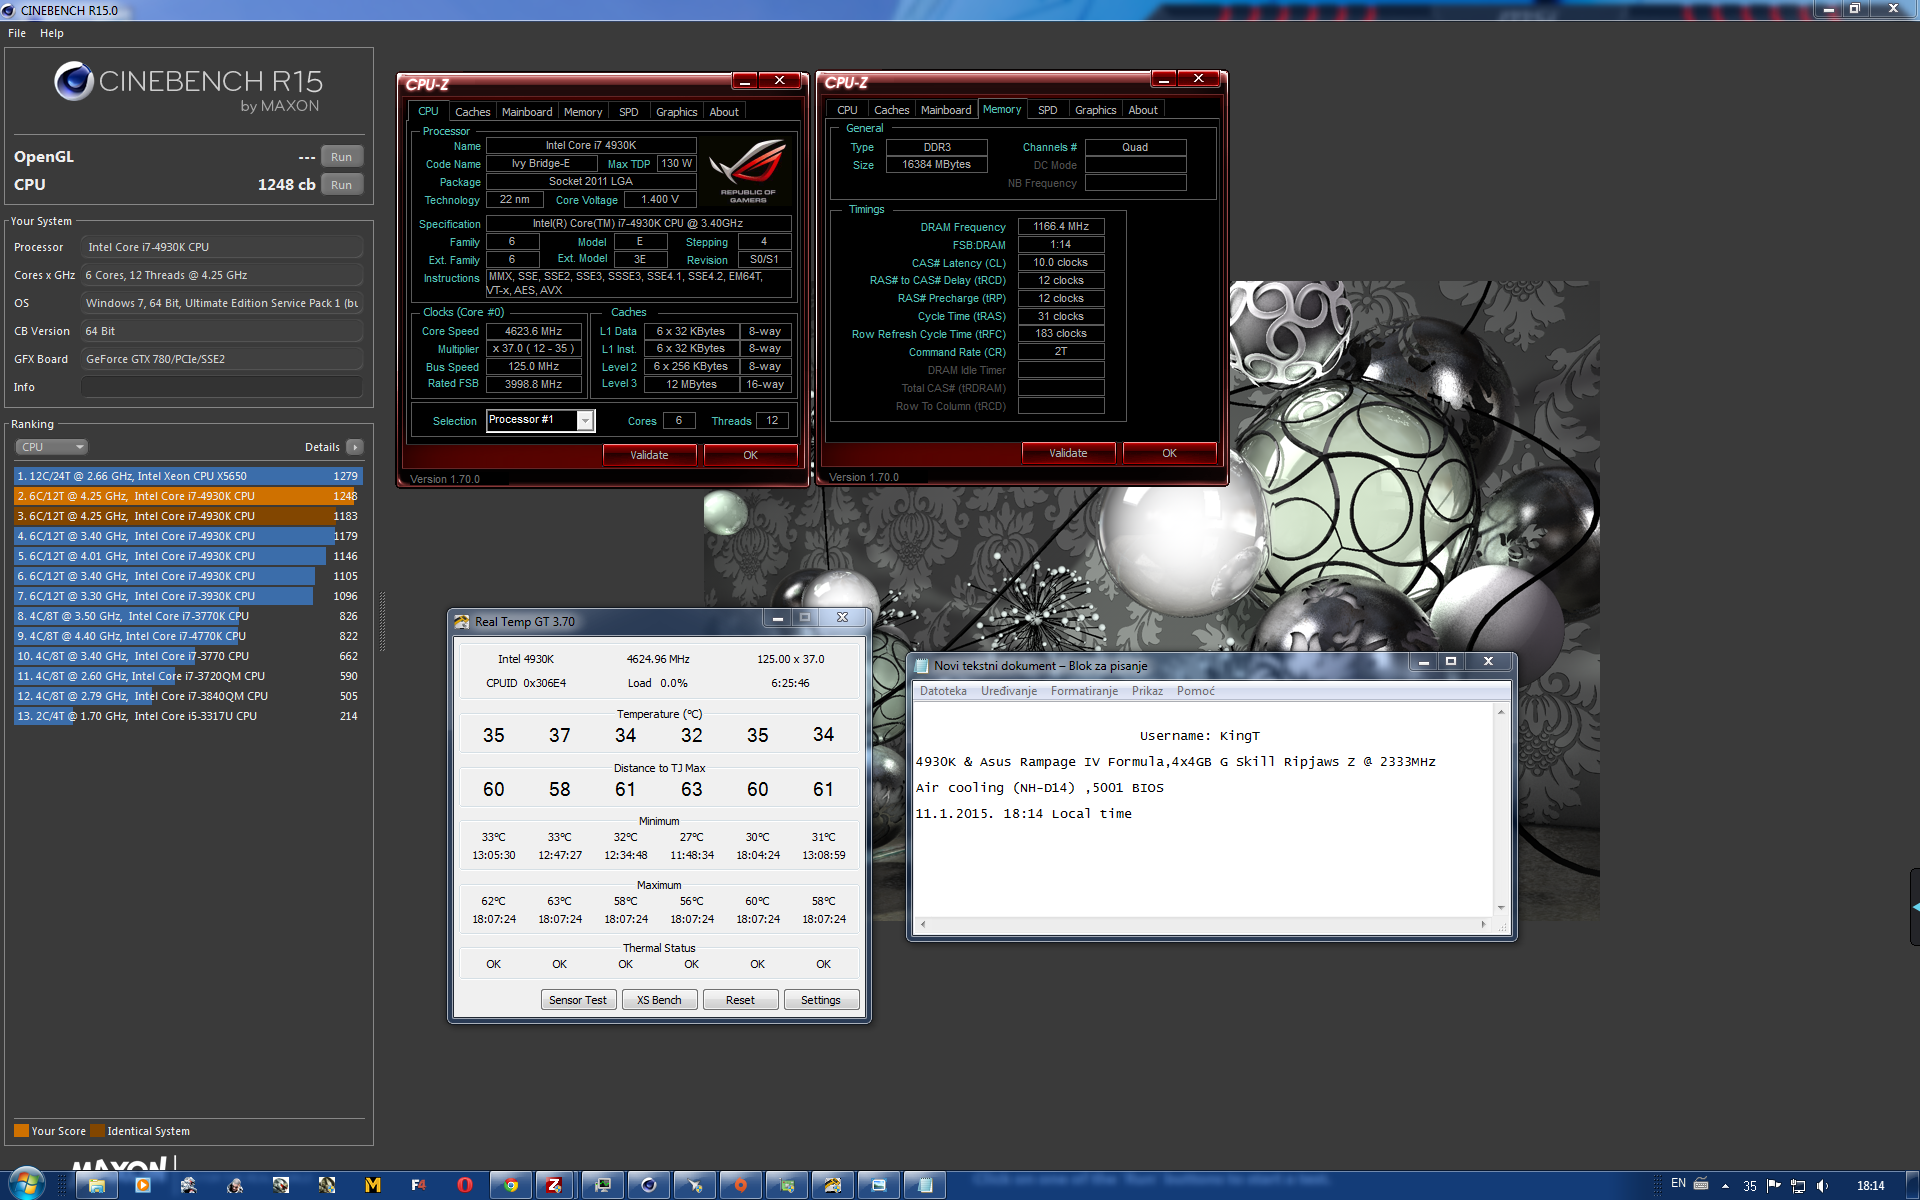Click Sensor Test in Real Temp

click(x=578, y=1000)
